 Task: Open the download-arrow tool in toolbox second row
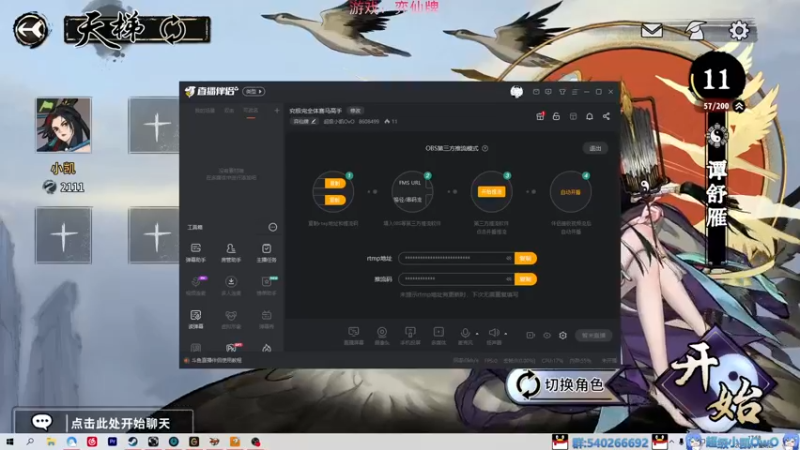point(231,286)
